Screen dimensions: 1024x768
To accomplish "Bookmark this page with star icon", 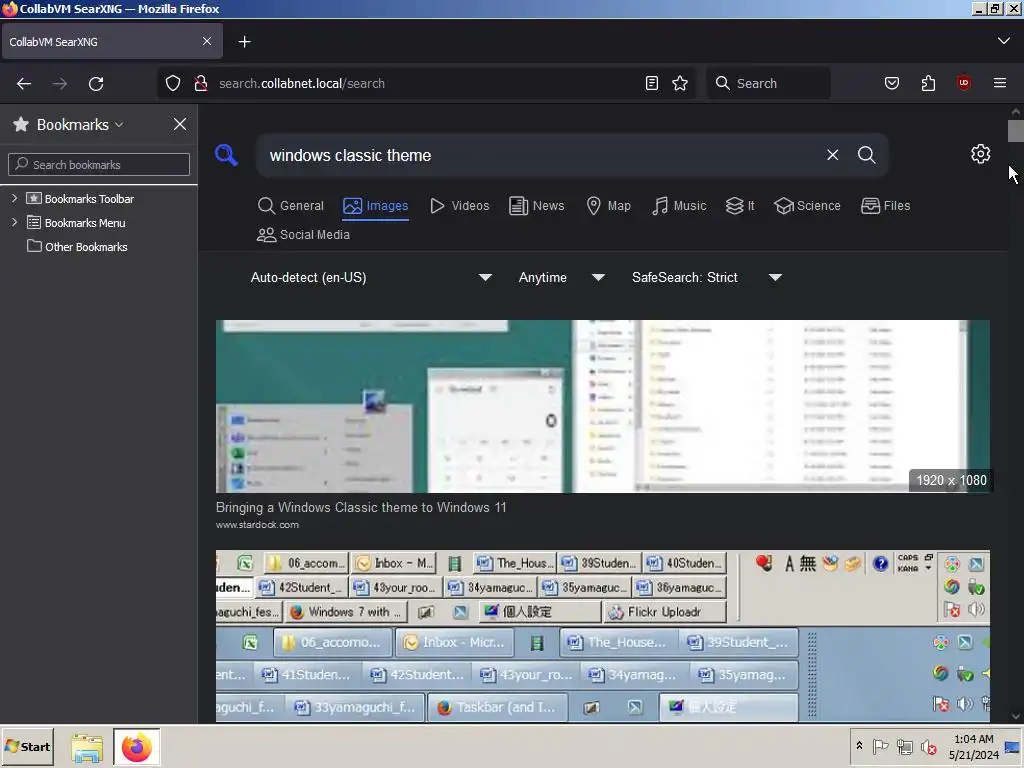I will (x=680, y=84).
